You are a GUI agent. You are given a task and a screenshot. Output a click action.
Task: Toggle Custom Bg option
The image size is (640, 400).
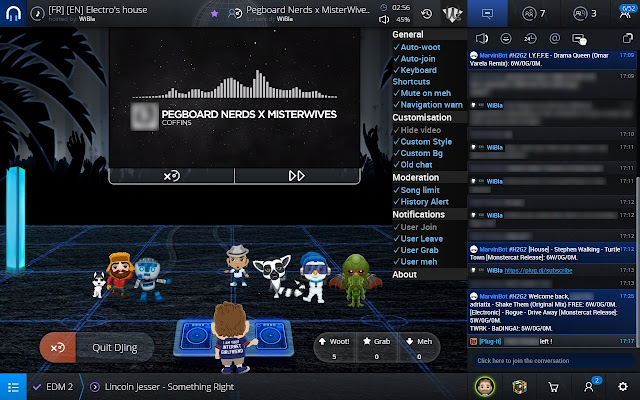pos(418,153)
